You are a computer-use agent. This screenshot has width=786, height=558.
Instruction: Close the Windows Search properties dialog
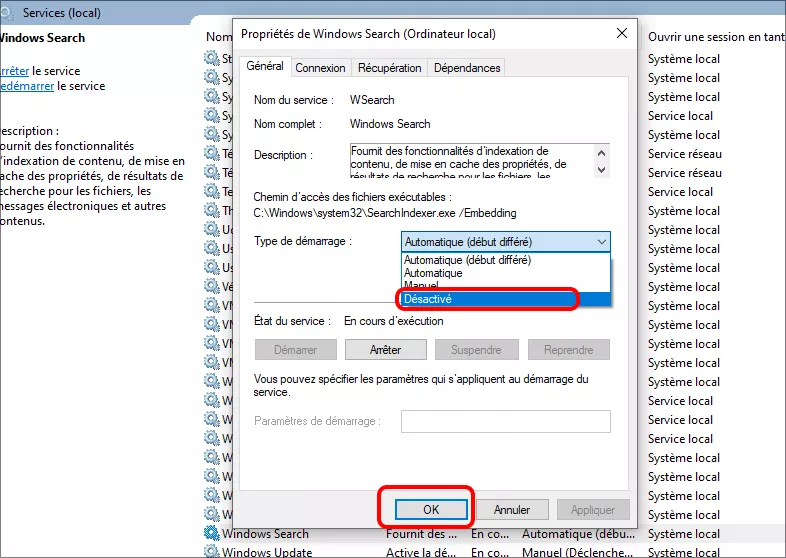pyautogui.click(x=622, y=34)
